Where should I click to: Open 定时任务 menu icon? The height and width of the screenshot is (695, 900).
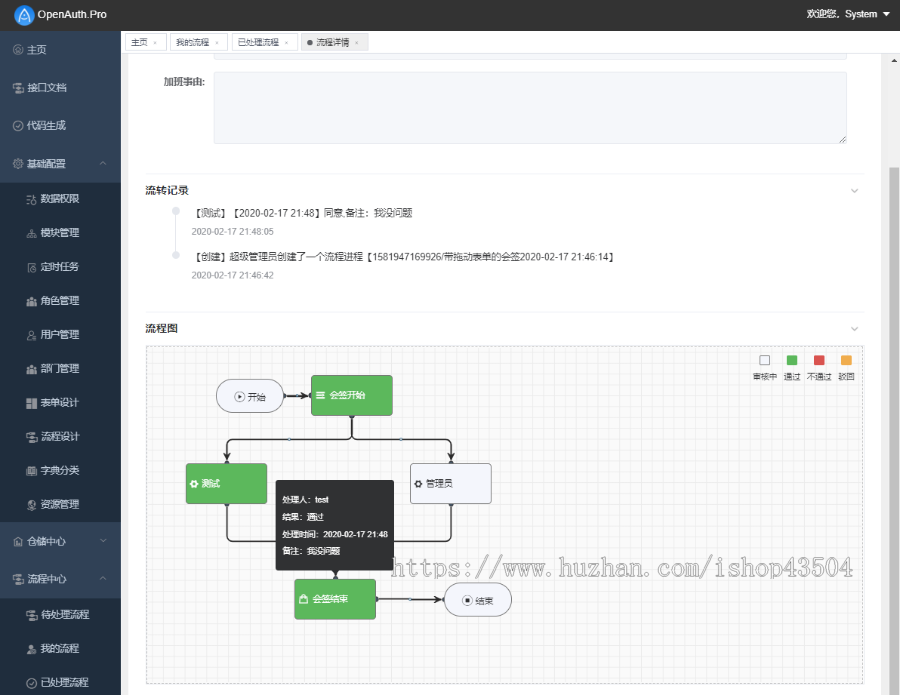32,267
